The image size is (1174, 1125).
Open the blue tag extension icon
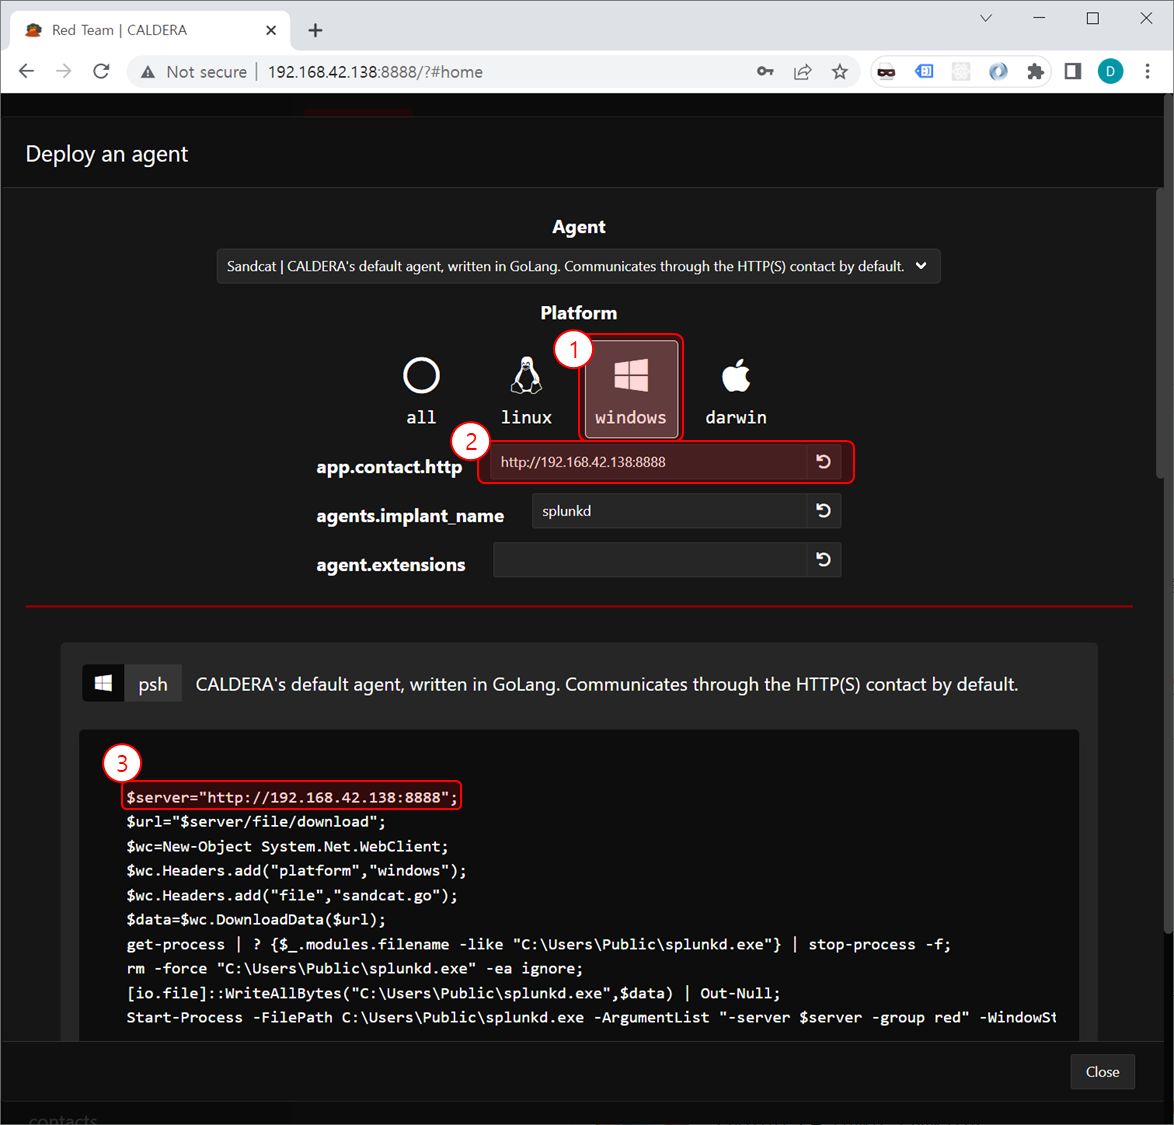point(925,72)
